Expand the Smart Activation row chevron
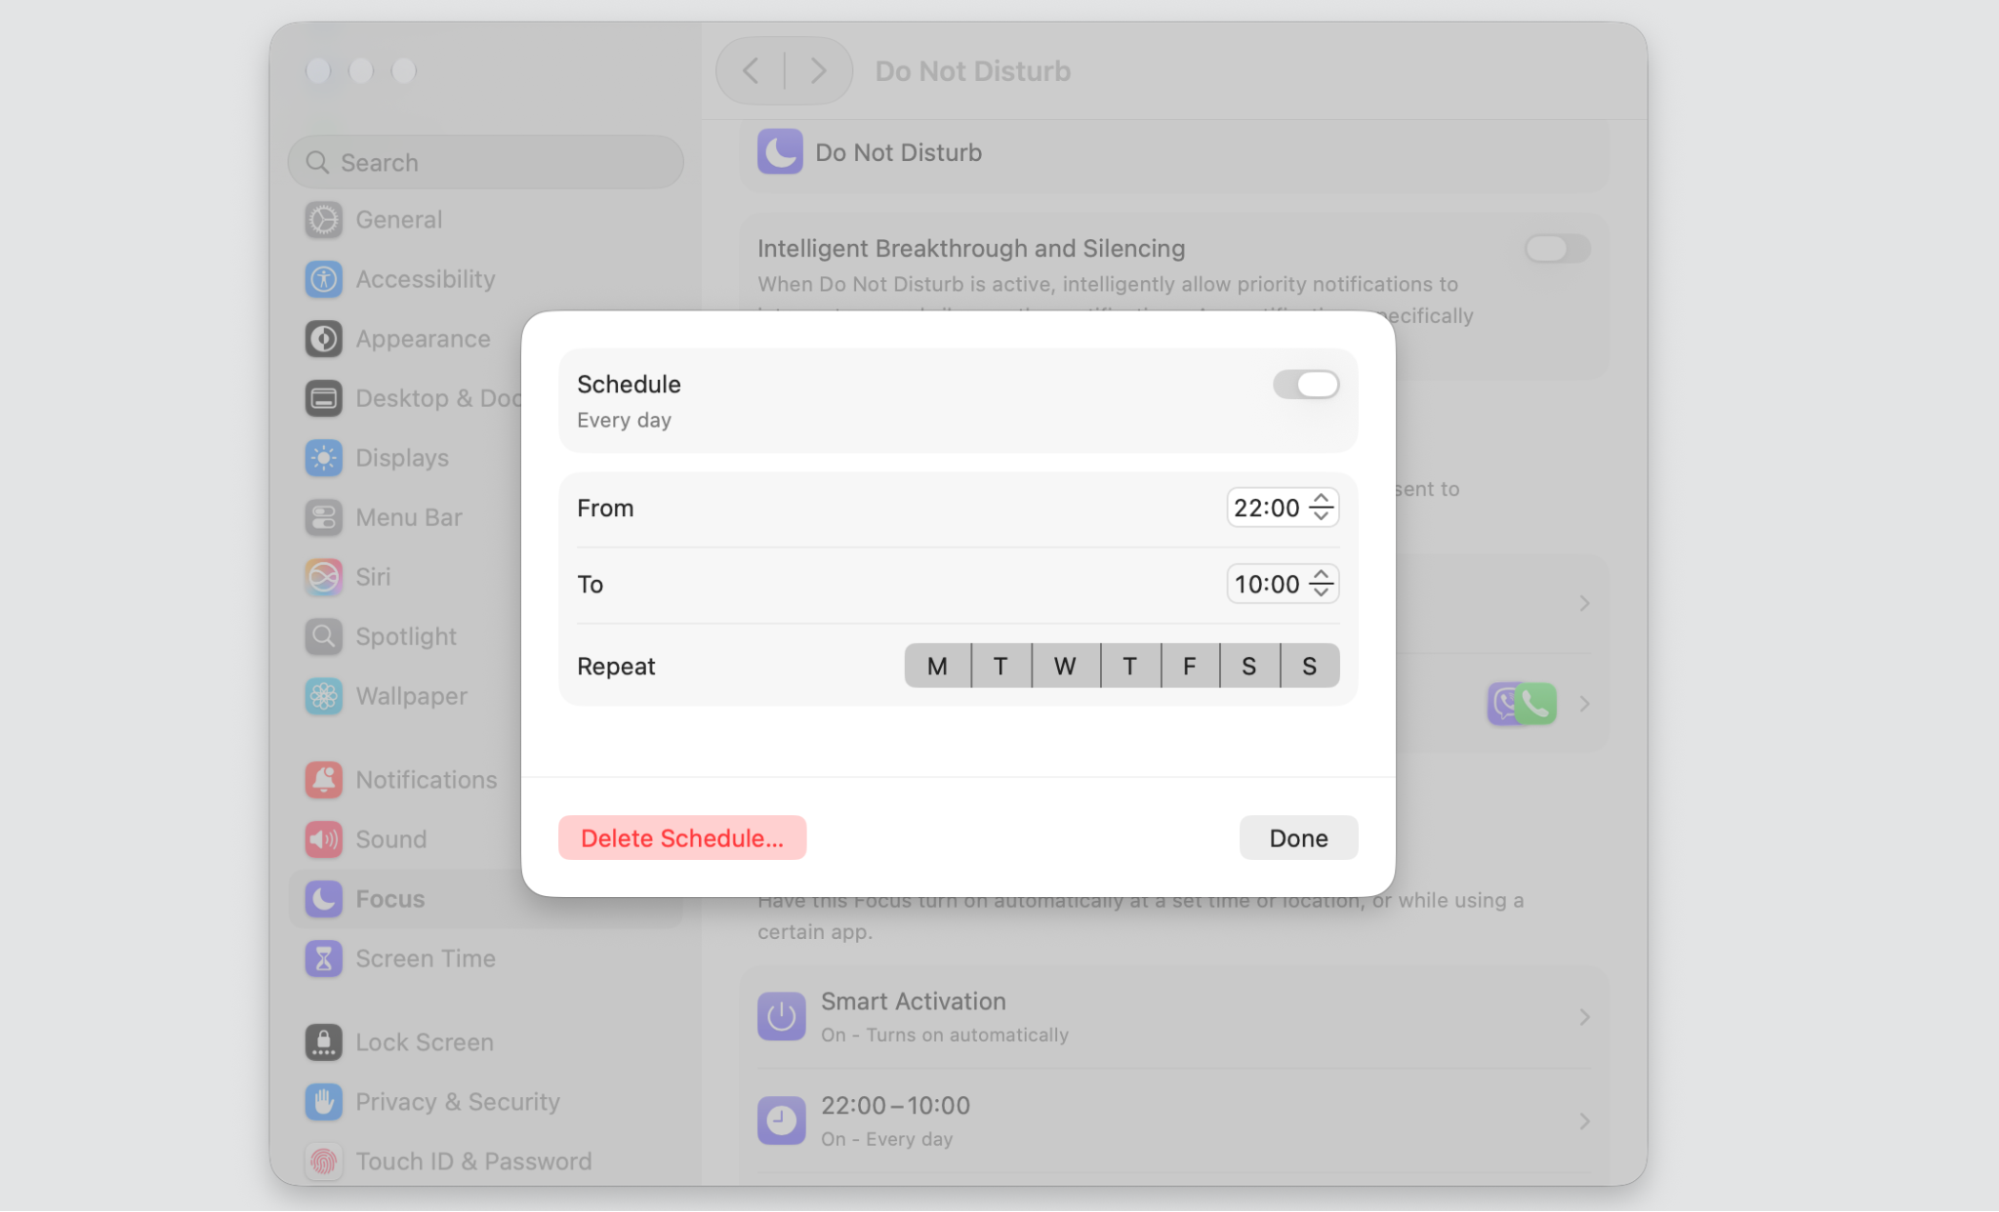This screenshot has width=1999, height=1212. 1584,1018
